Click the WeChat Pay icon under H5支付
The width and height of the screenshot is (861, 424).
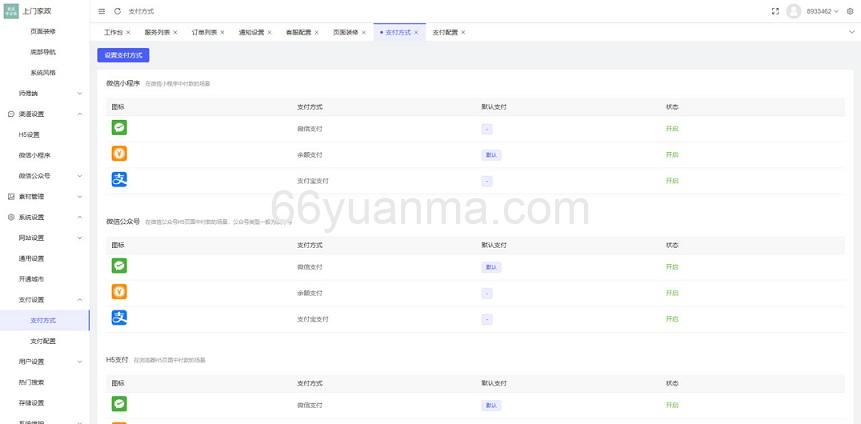119,404
